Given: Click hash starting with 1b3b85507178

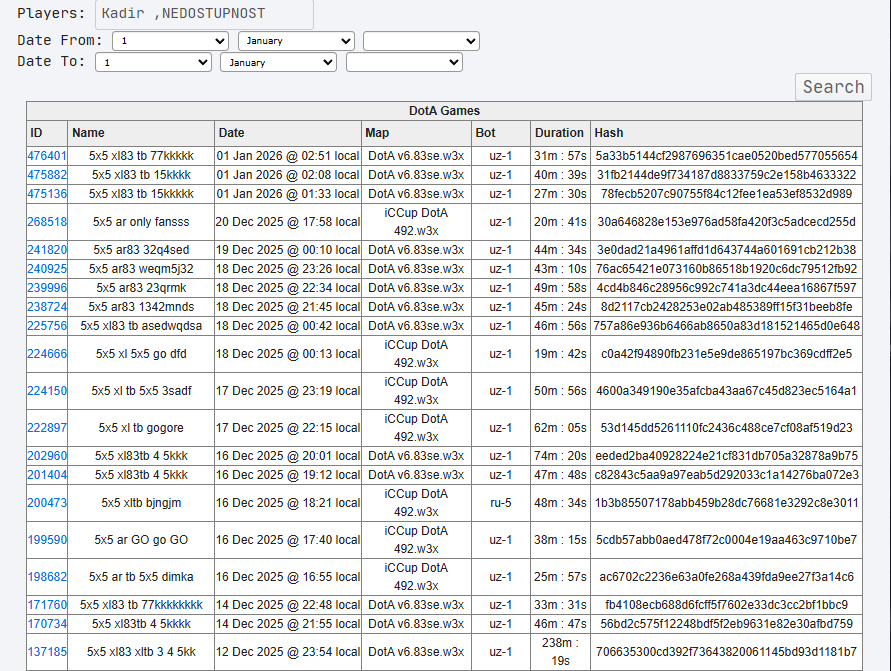Looking at the screenshot, I should (x=726, y=503).
